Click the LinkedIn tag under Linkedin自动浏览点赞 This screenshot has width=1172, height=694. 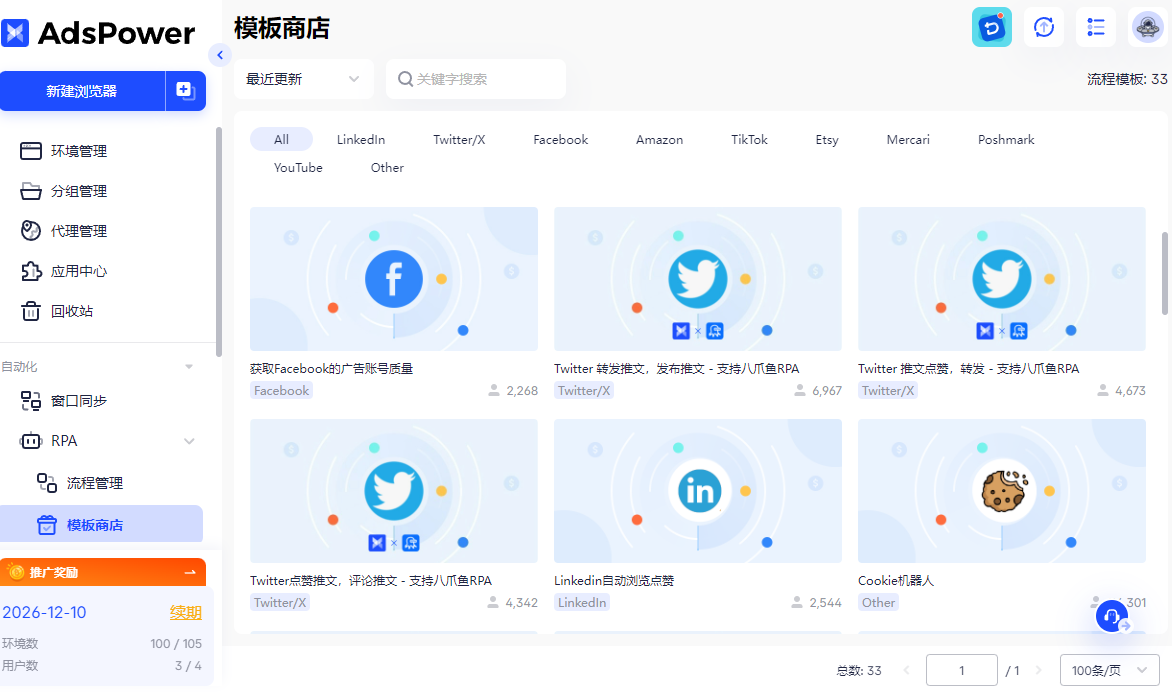click(582, 603)
